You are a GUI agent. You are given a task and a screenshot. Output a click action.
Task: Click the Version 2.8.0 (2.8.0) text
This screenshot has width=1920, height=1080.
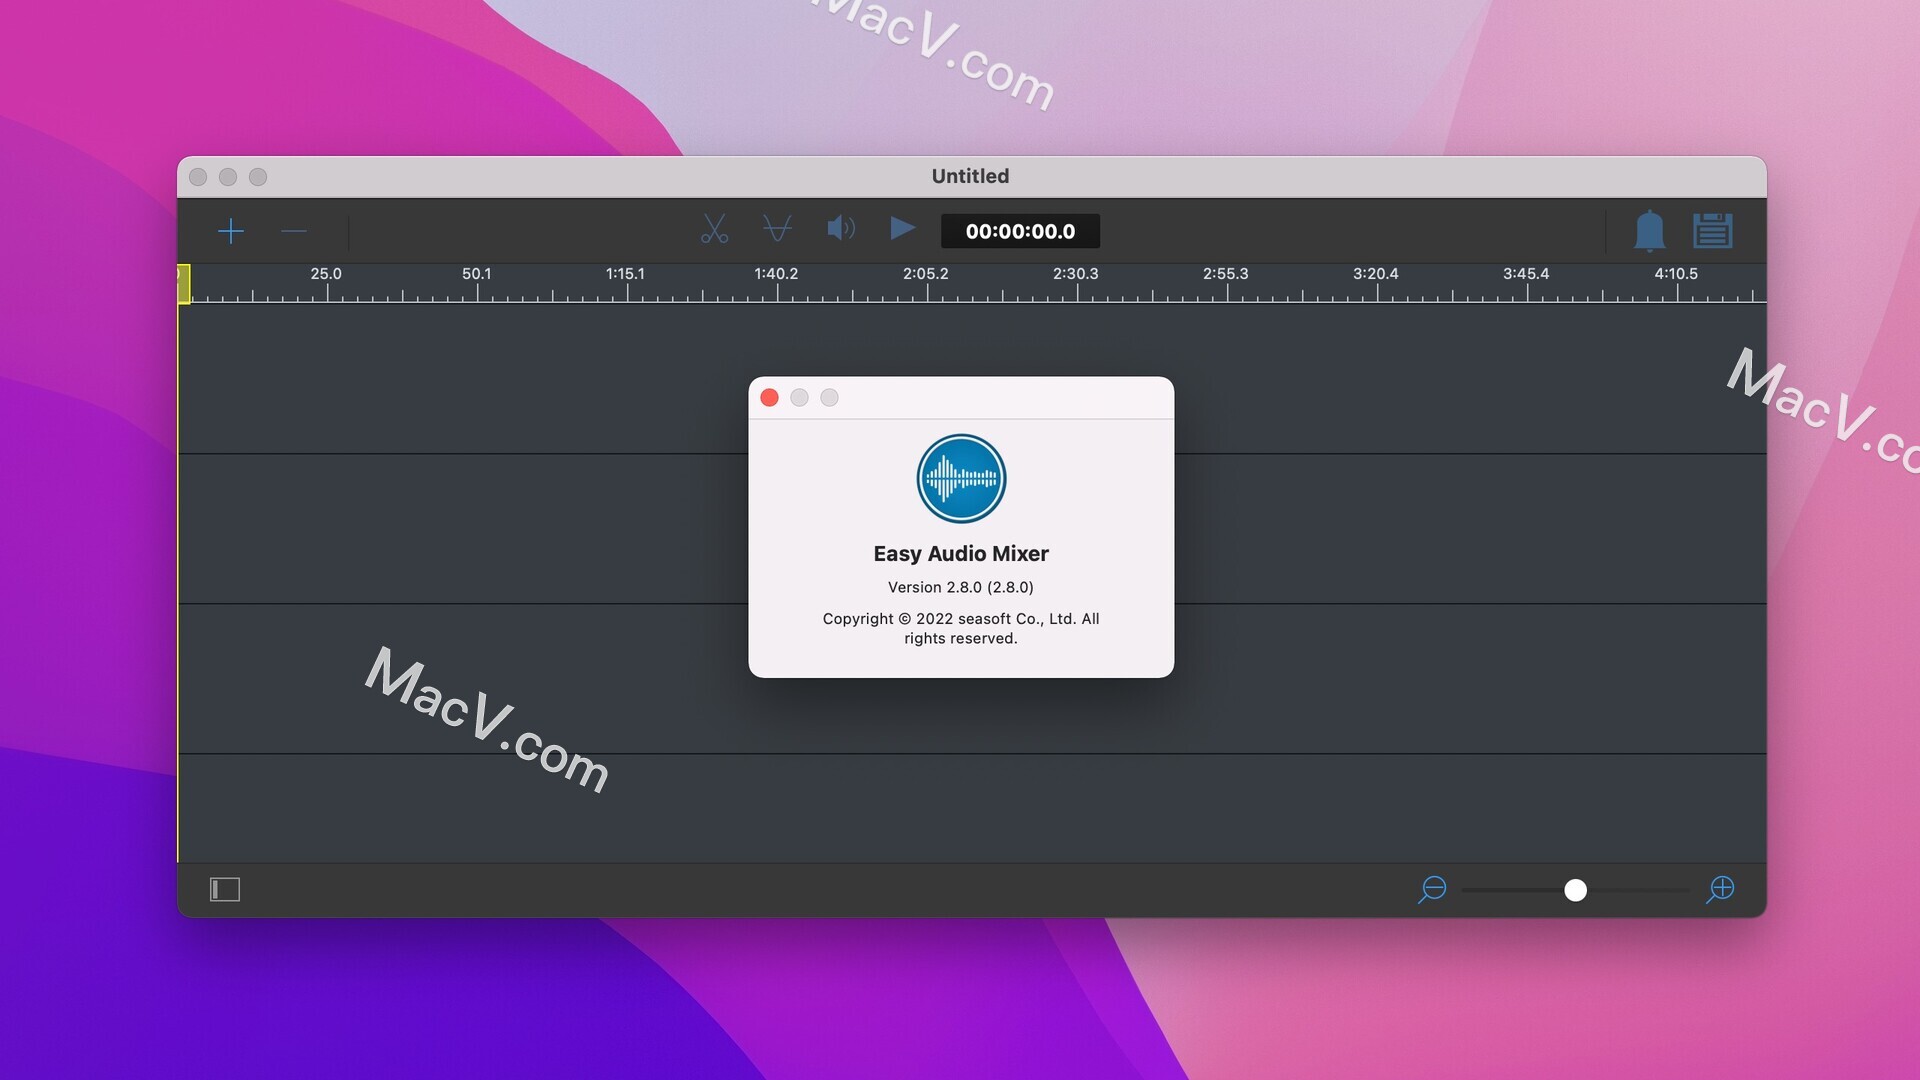tap(961, 587)
